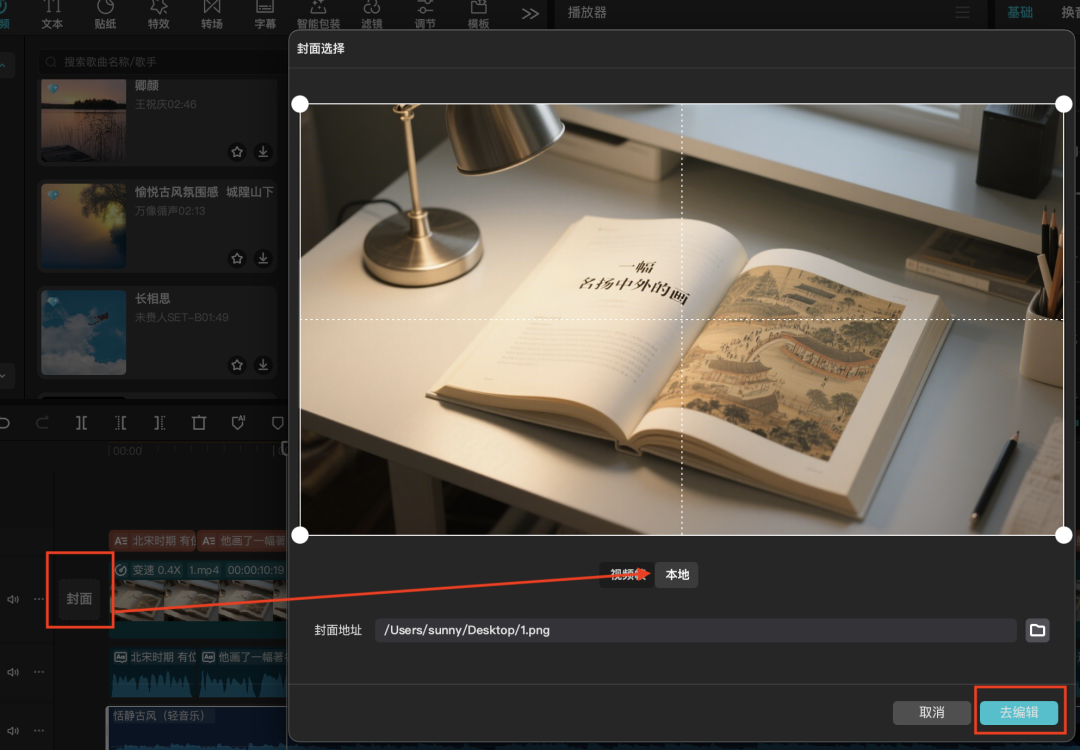Click the folder icon to browse cover file
1080x750 pixels.
pyautogui.click(x=1037, y=630)
